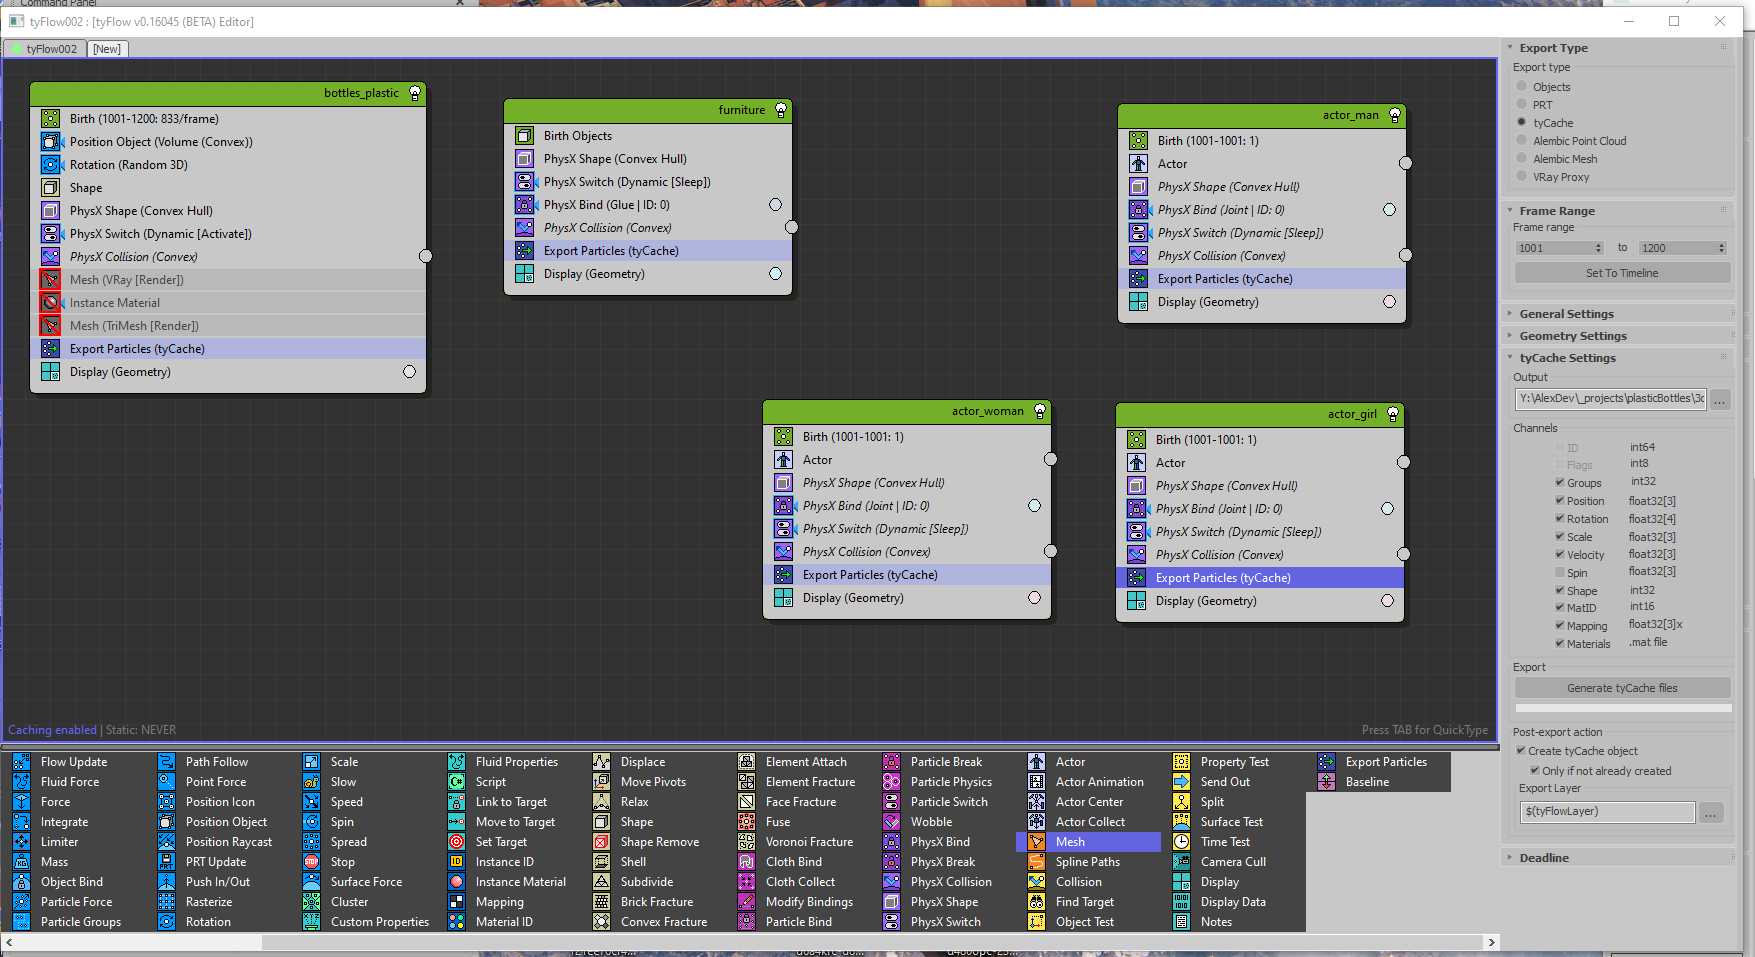This screenshot has width=1755, height=957.
Task: Enable the Spin channel checkbox
Action: point(1560,573)
